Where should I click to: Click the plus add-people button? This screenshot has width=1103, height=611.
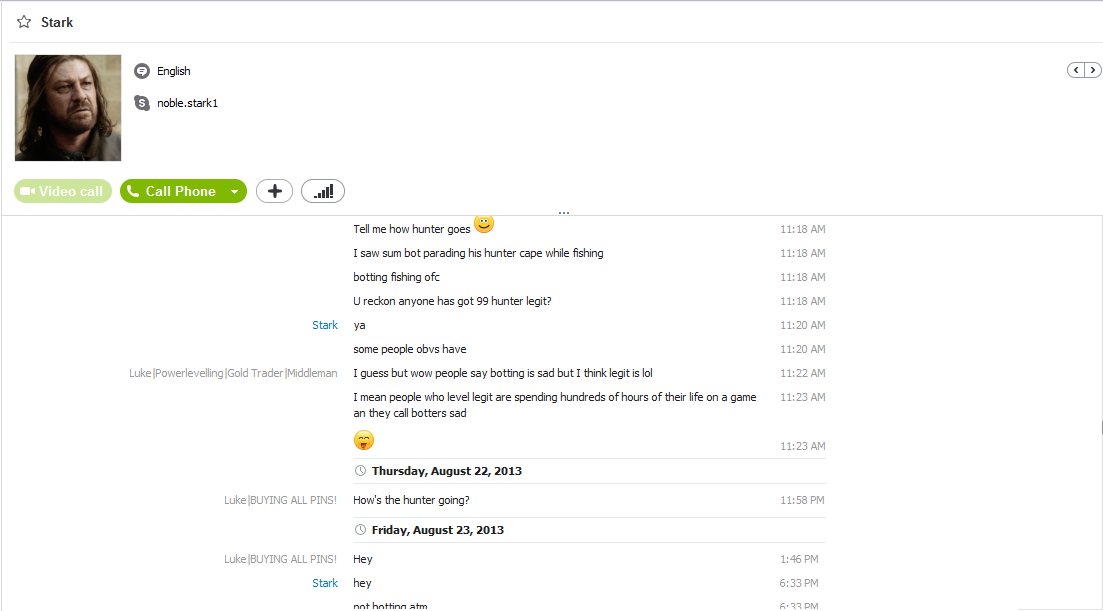pyautogui.click(x=274, y=191)
